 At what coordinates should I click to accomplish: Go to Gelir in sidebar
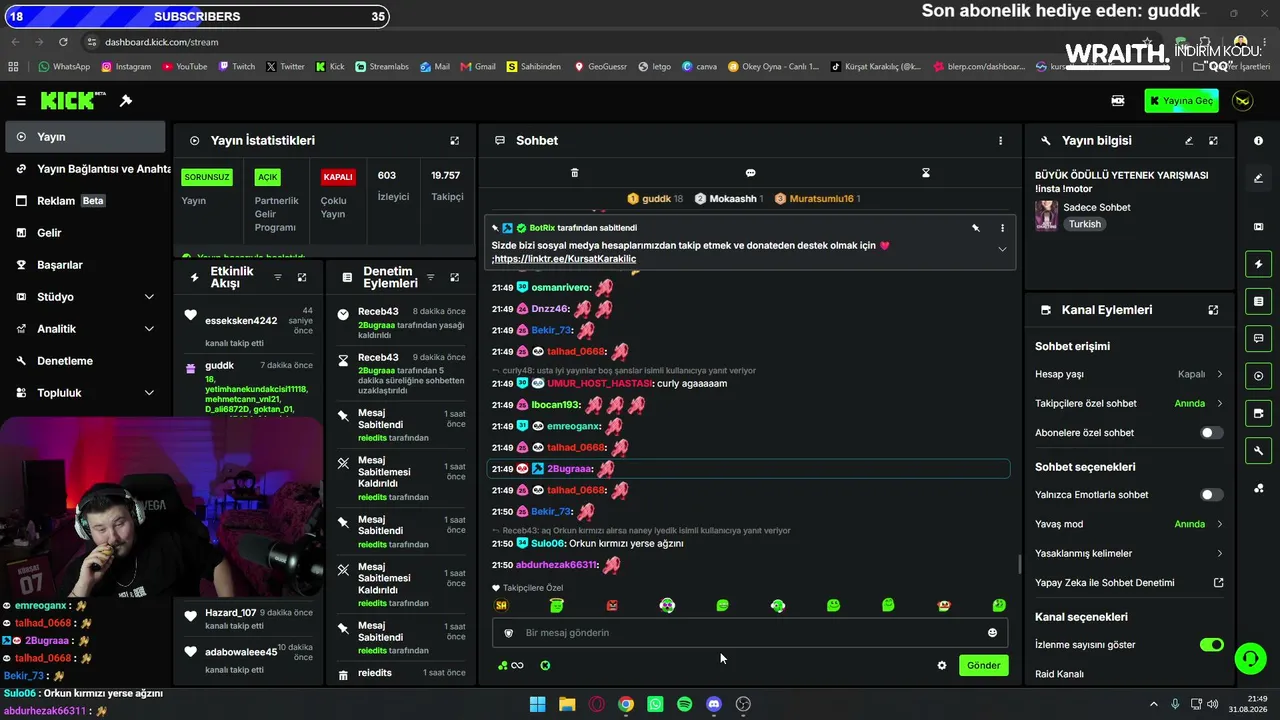coord(85,233)
